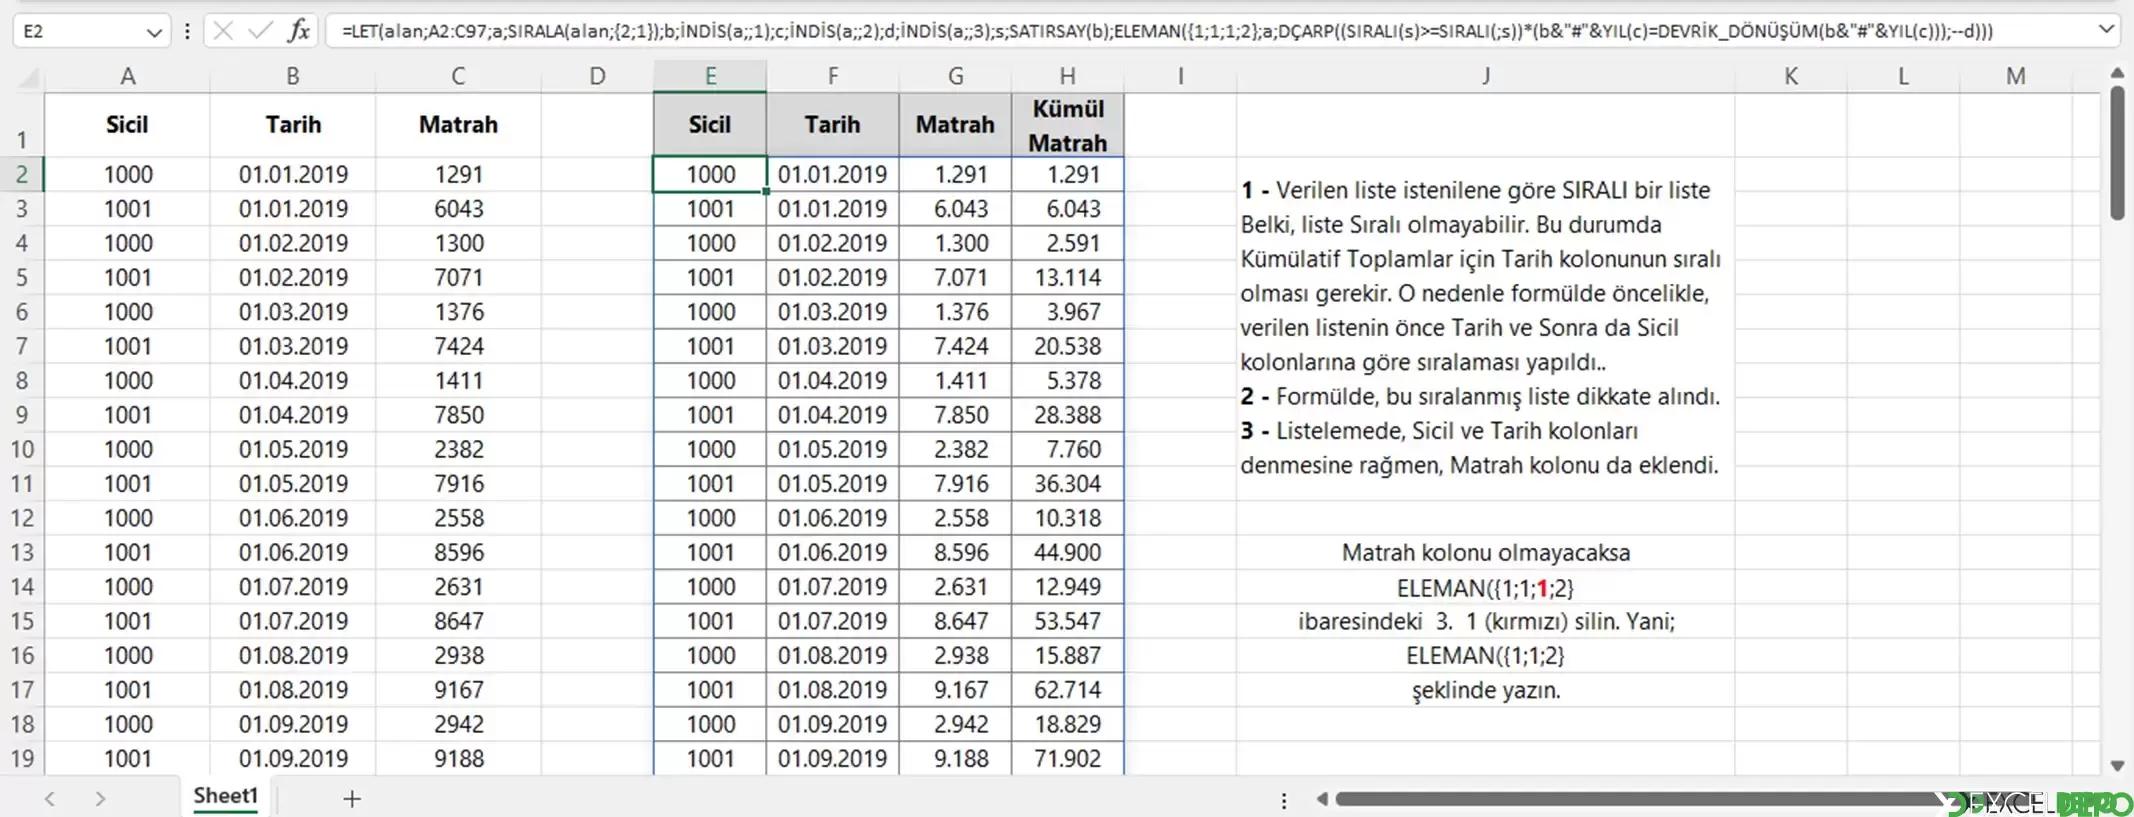Select row 10 header

point(22,449)
